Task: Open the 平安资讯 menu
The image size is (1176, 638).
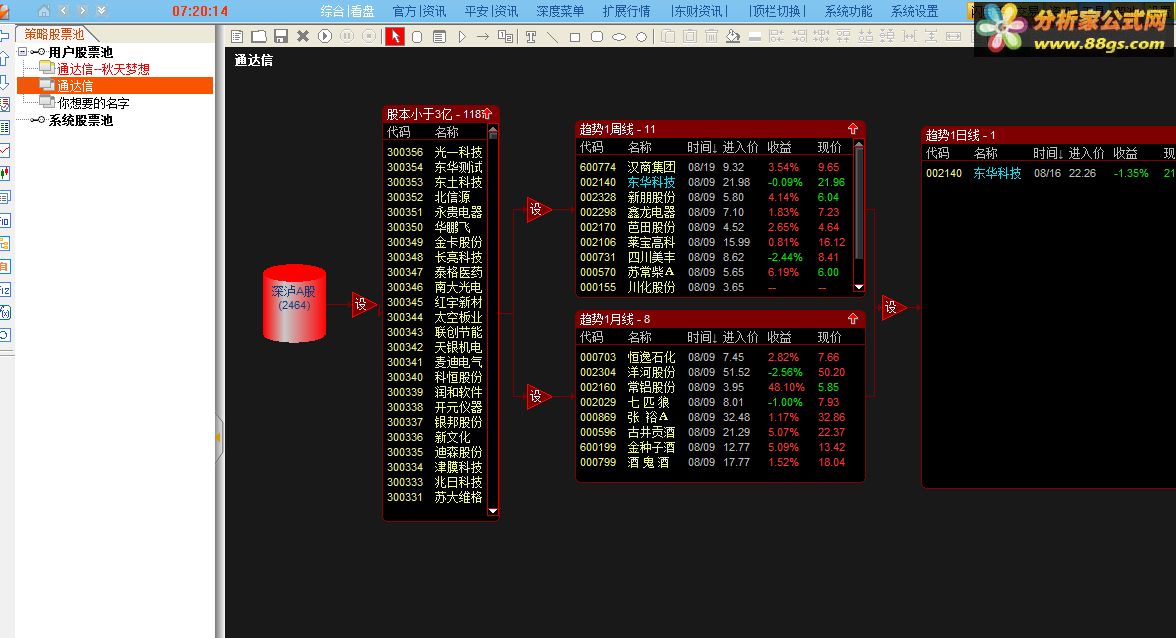Action: point(491,11)
